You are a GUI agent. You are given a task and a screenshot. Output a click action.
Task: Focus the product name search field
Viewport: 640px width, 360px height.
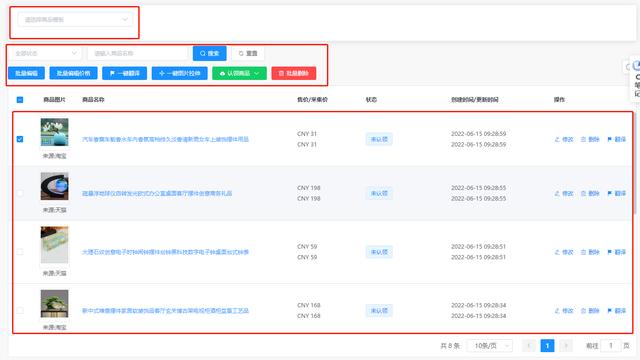(x=138, y=53)
